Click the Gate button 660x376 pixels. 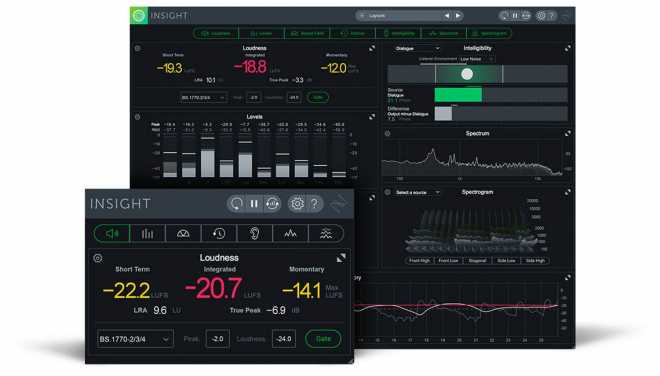point(323,339)
